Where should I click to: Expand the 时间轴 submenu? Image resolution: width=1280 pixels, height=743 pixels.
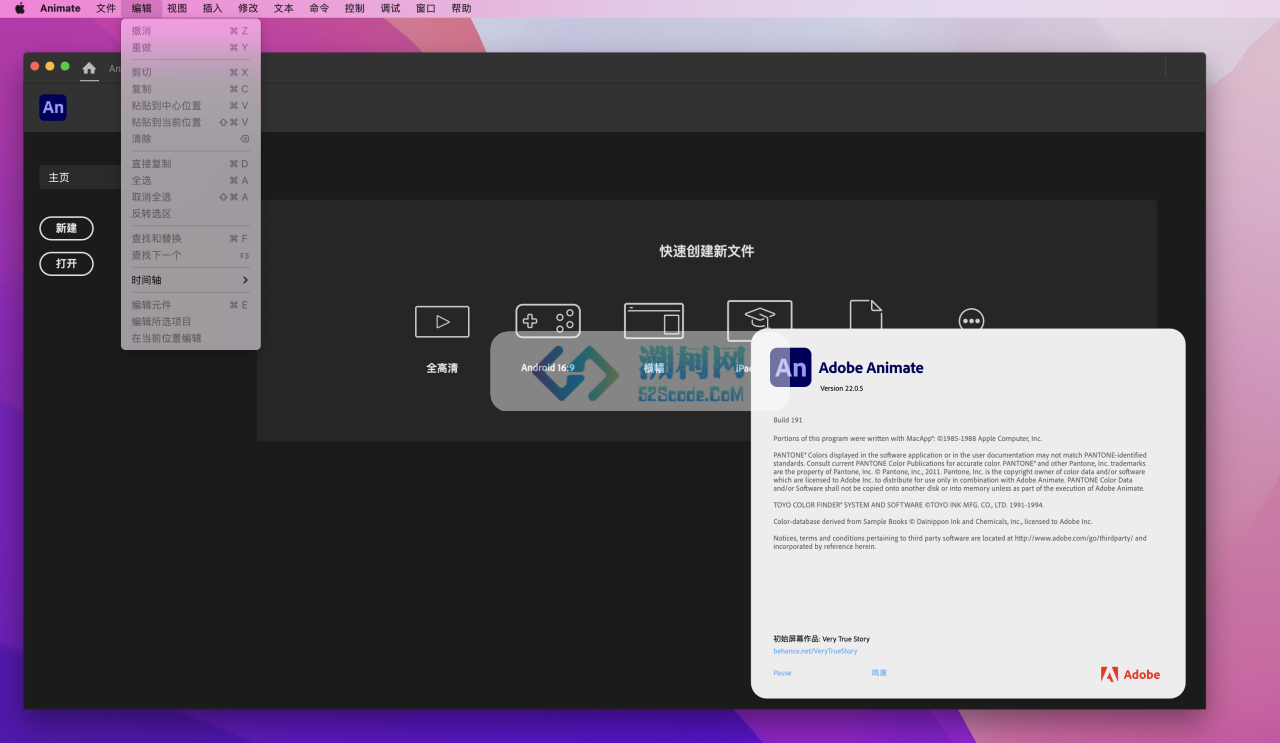pyautogui.click(x=190, y=280)
